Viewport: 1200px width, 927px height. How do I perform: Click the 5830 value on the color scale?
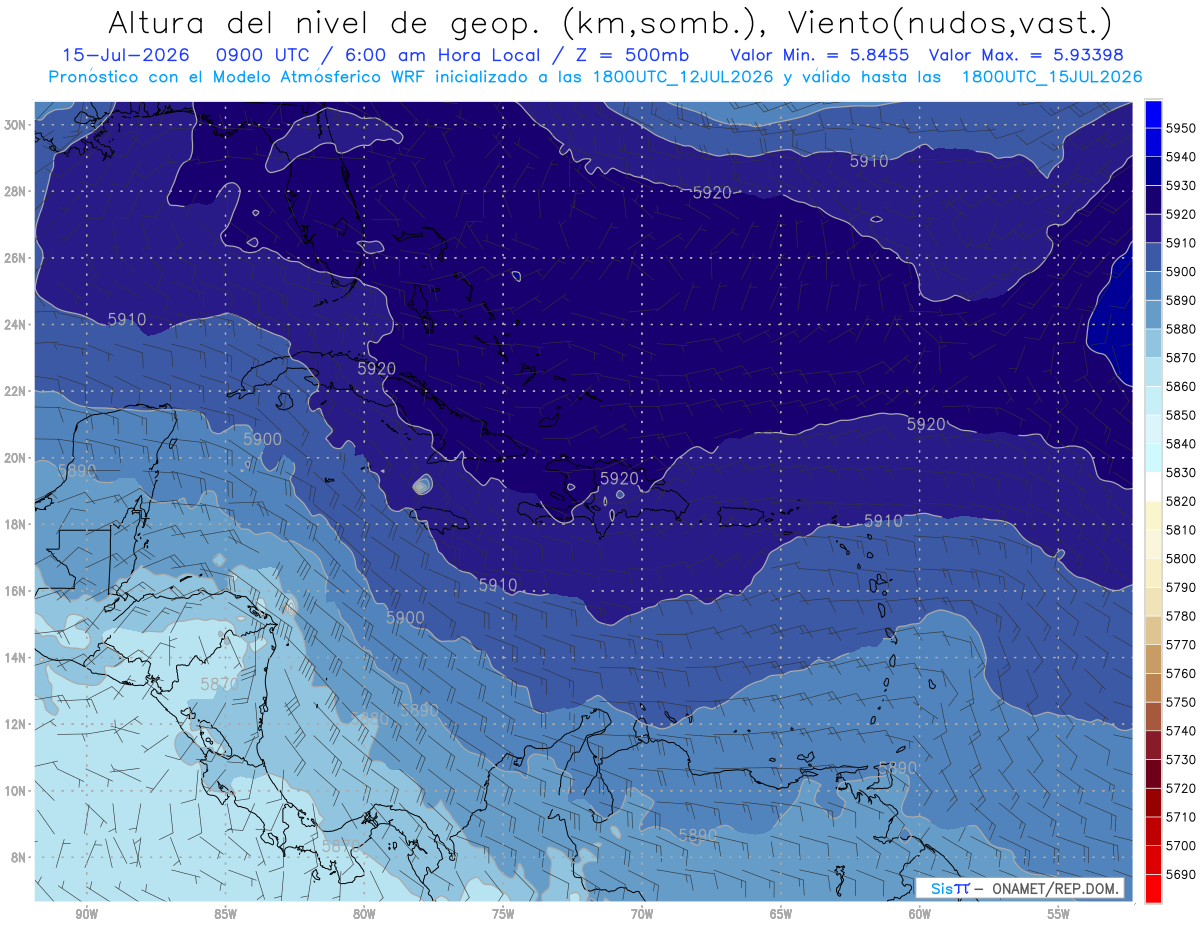(1181, 472)
